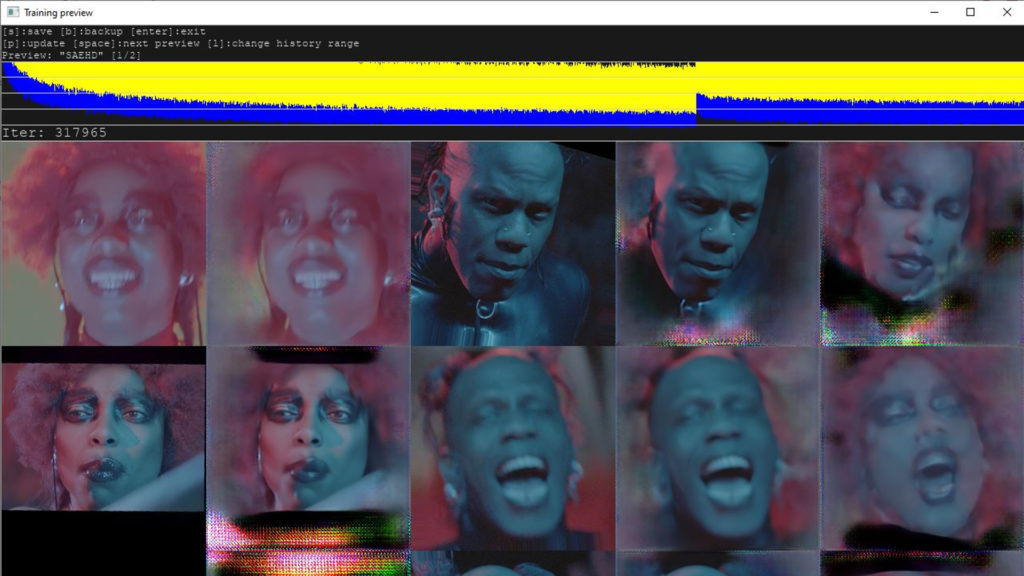The image size is (1024, 576).
Task: Click second-row fourth reconstructed open-mouth face
Action: 717,448
